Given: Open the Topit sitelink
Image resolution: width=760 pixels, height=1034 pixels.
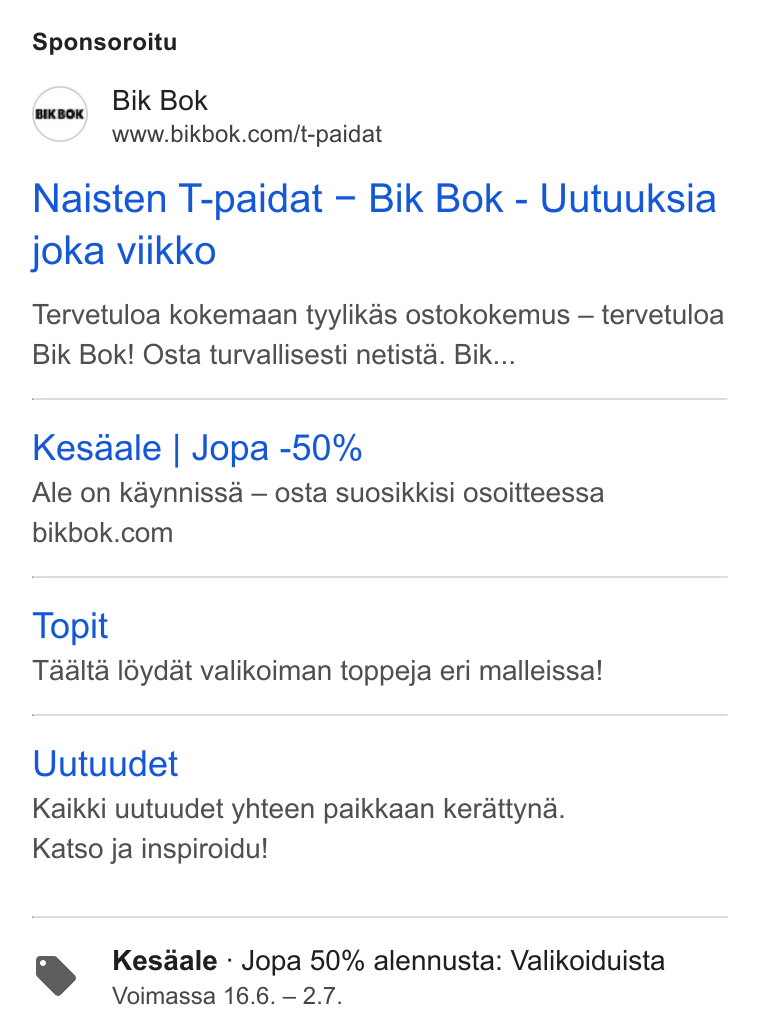Looking at the screenshot, I should click(x=70, y=626).
